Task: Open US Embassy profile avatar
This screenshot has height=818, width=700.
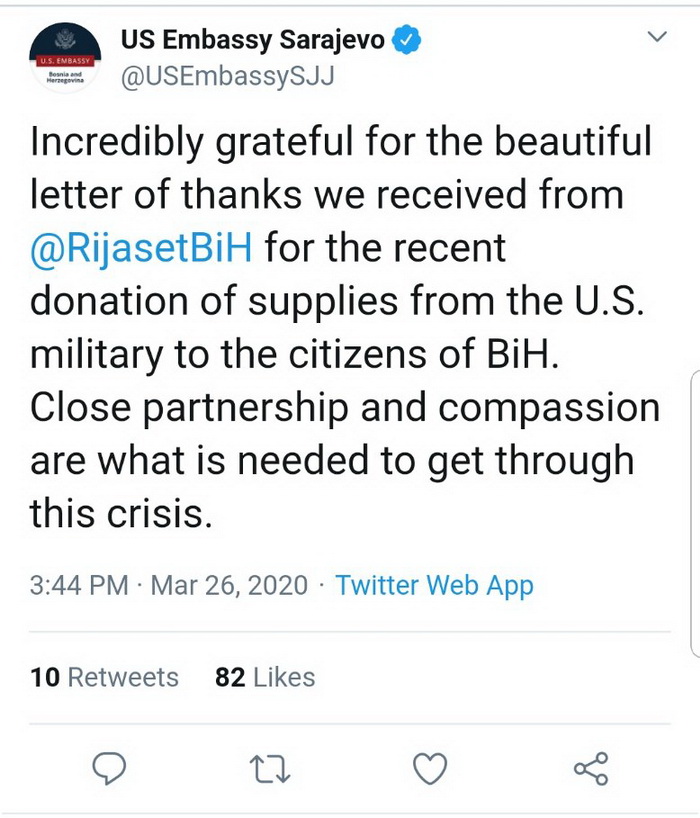Action: [x=65, y=57]
